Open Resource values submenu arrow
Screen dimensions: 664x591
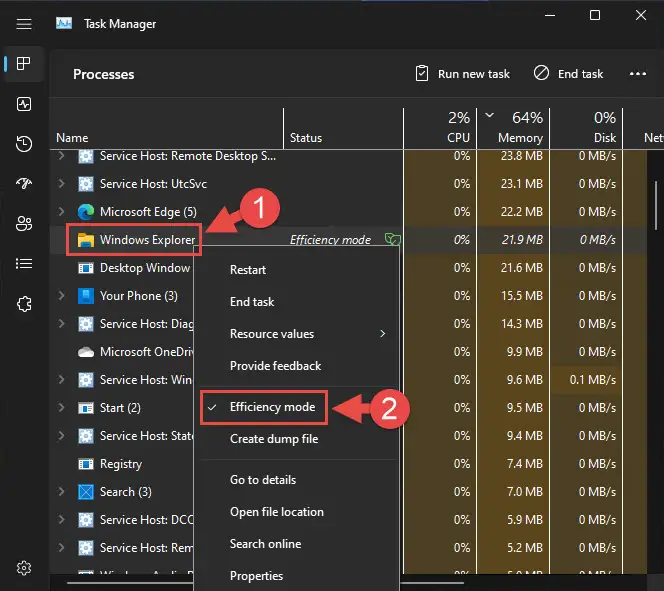382,334
